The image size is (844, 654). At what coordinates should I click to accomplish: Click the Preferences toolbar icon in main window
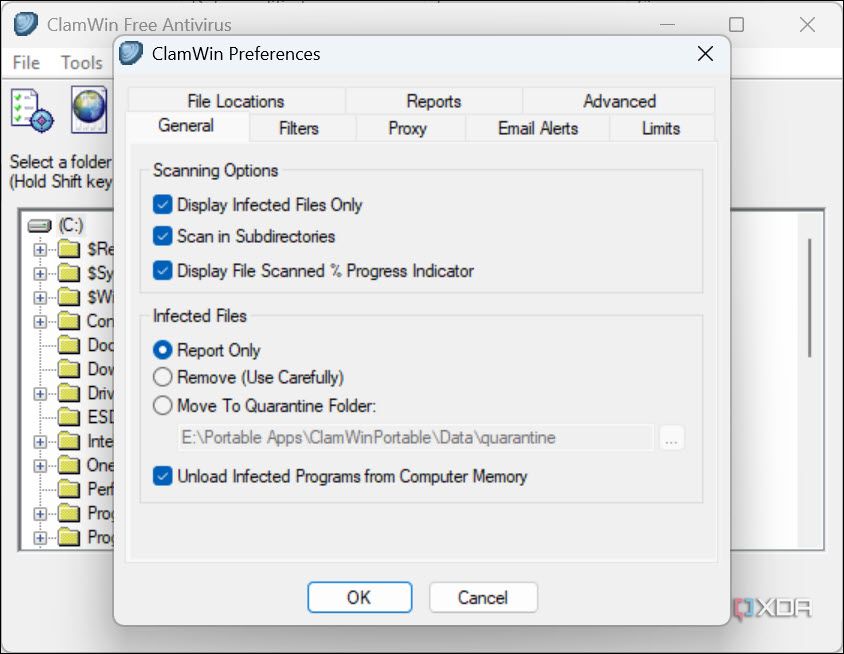click(x=32, y=110)
